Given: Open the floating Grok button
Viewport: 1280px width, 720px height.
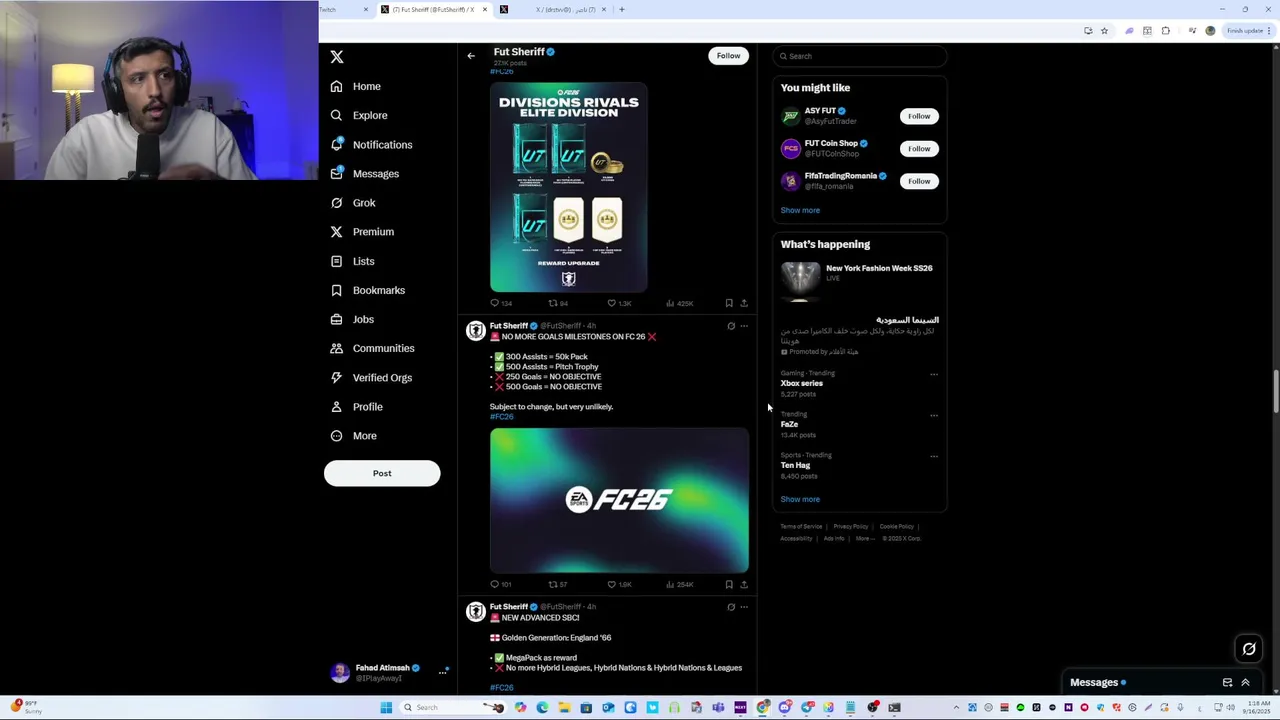Looking at the screenshot, I should click(1249, 649).
